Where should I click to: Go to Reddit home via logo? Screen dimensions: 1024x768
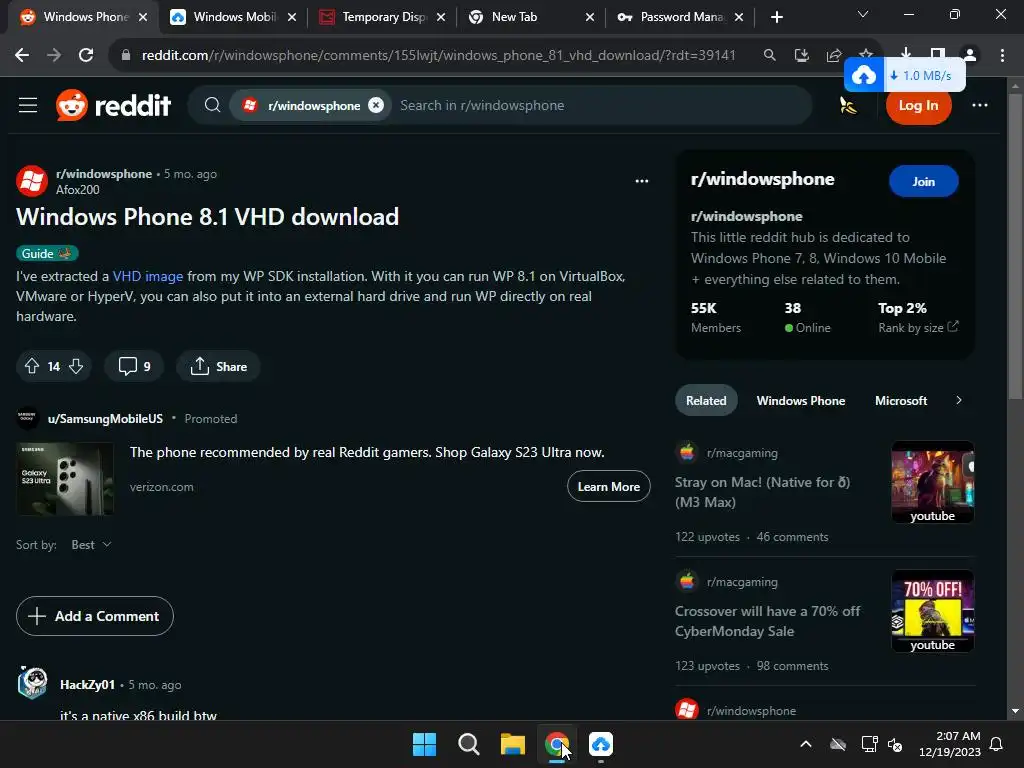click(114, 105)
